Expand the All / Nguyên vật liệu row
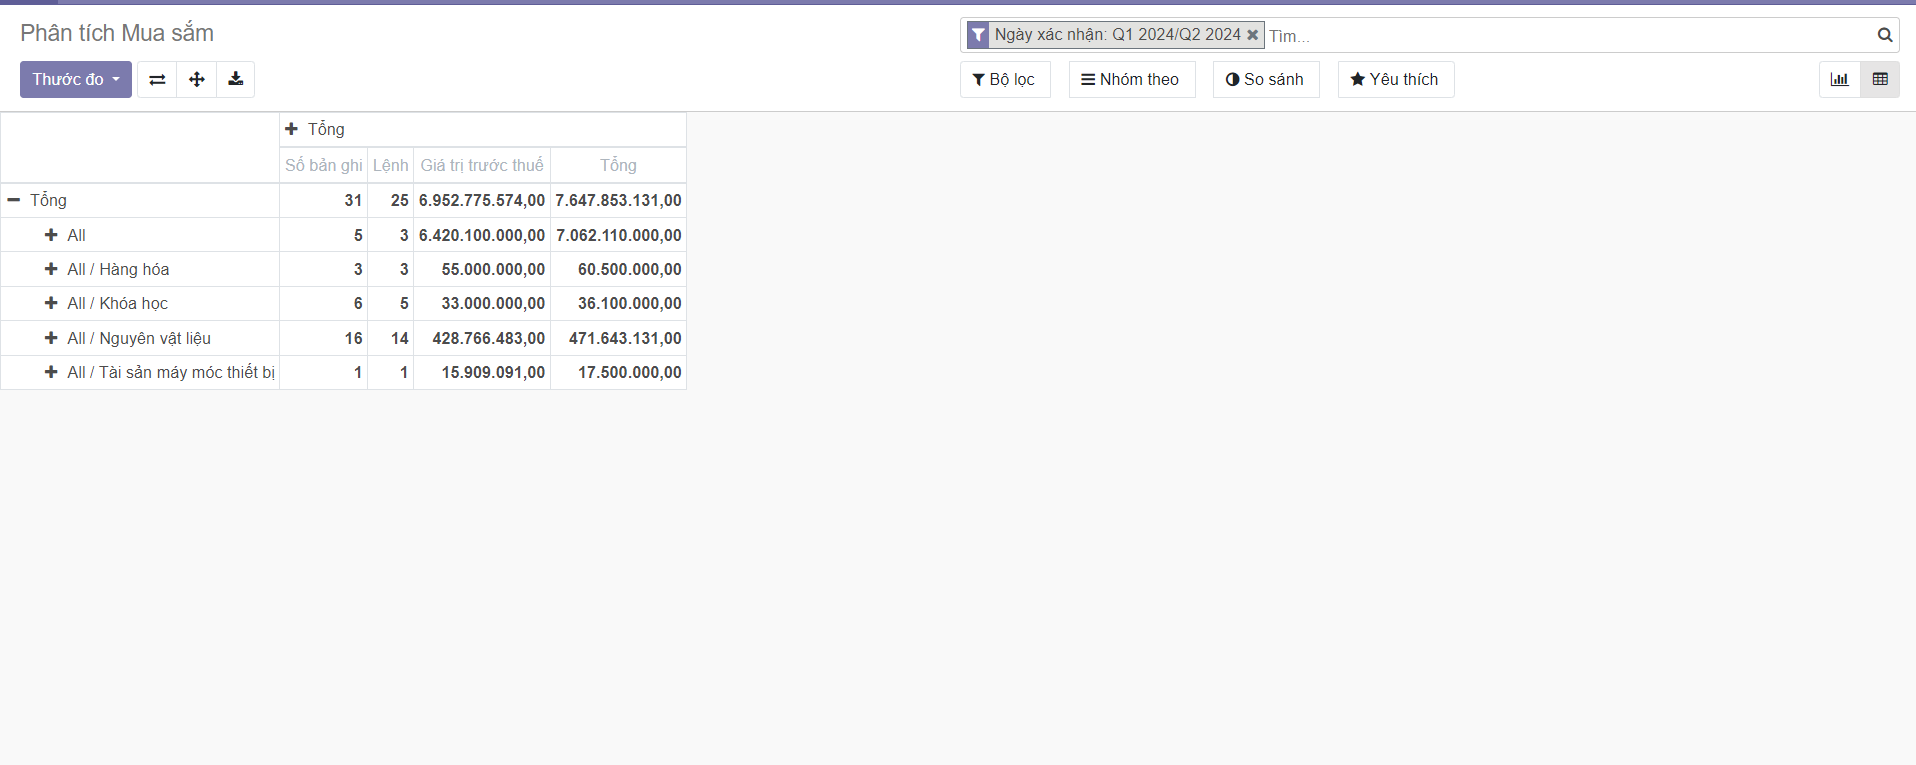Viewport: 1916px width, 765px height. coord(128,338)
